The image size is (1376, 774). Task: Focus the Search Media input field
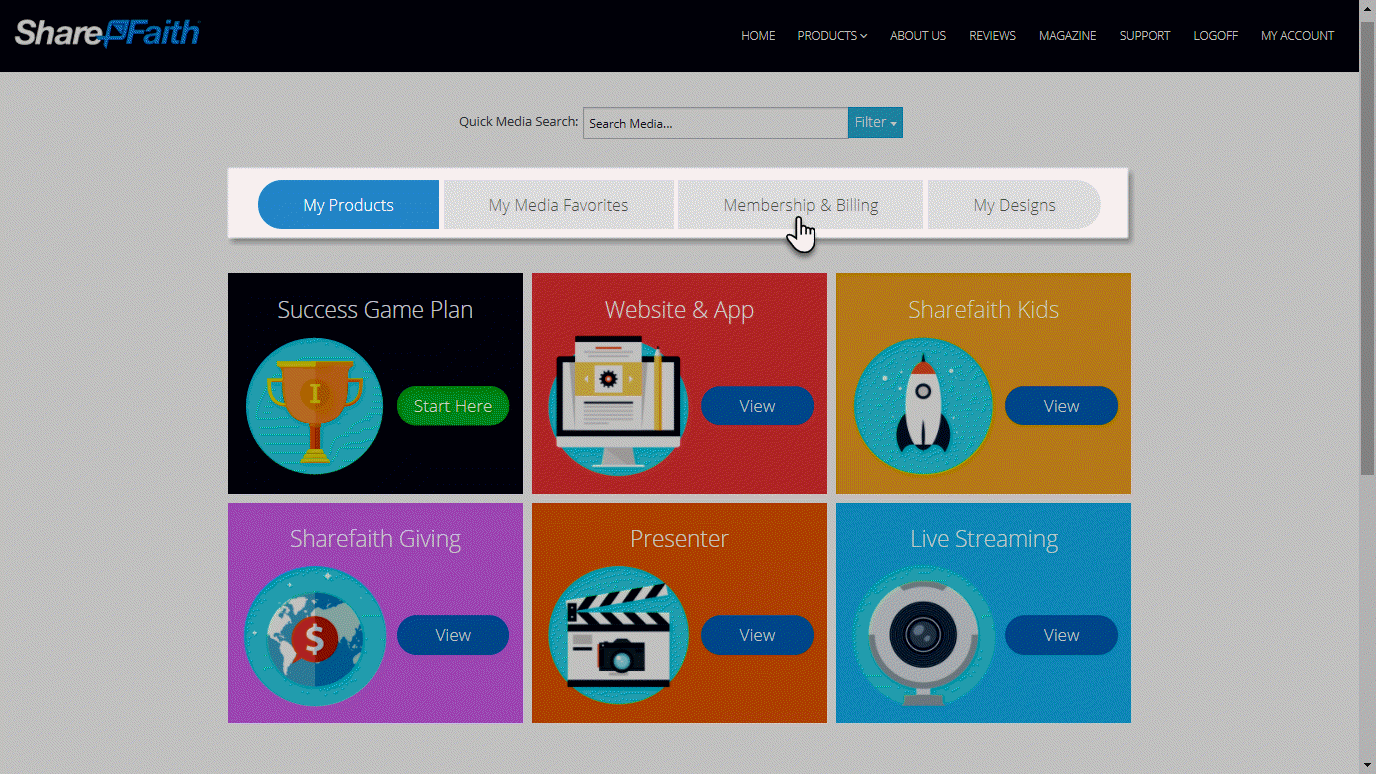715,123
